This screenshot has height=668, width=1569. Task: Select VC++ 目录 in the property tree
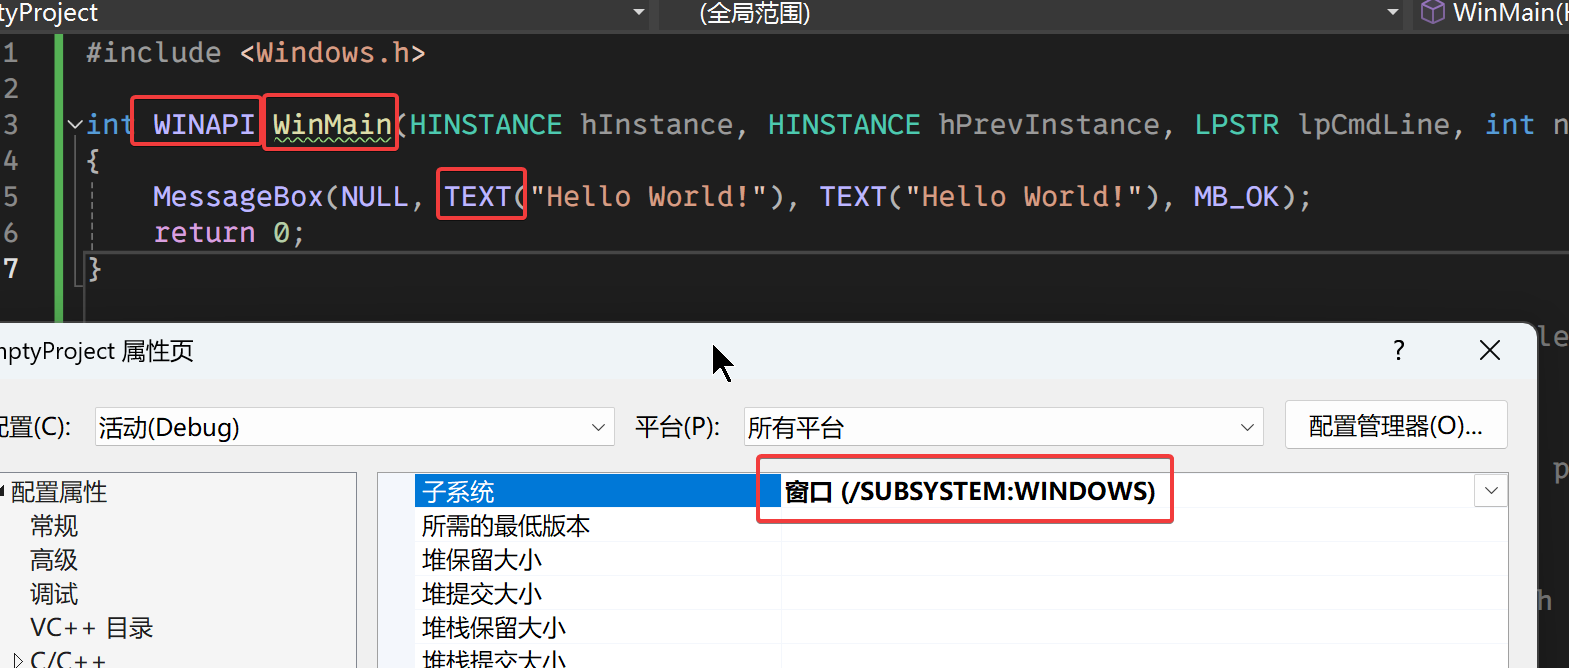[91, 628]
